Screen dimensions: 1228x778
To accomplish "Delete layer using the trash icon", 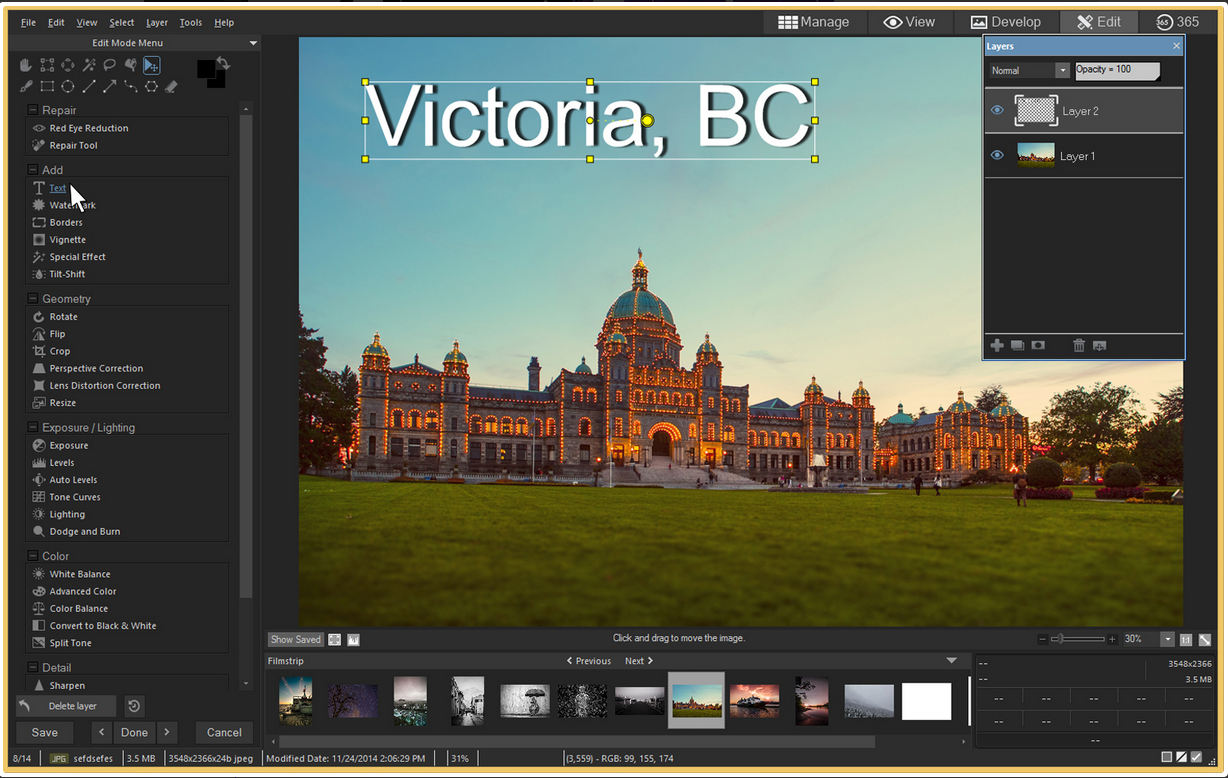I will pos(1079,345).
